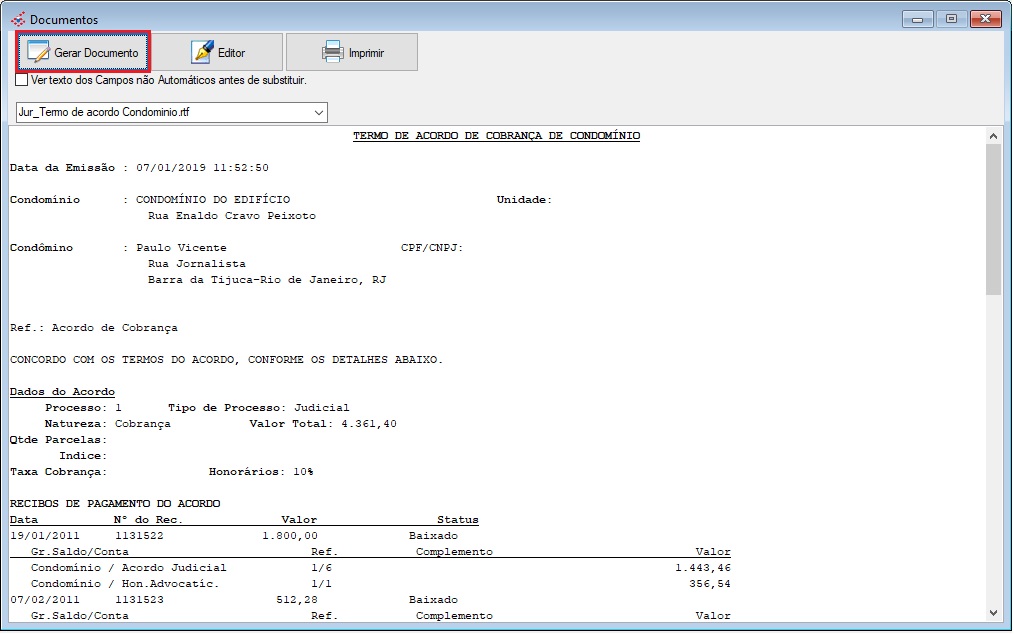Select the 'Jur_Termo de acordo Condominio.rtf' combo box field
Image resolution: width=1014 pixels, height=634 pixels.
(160, 113)
